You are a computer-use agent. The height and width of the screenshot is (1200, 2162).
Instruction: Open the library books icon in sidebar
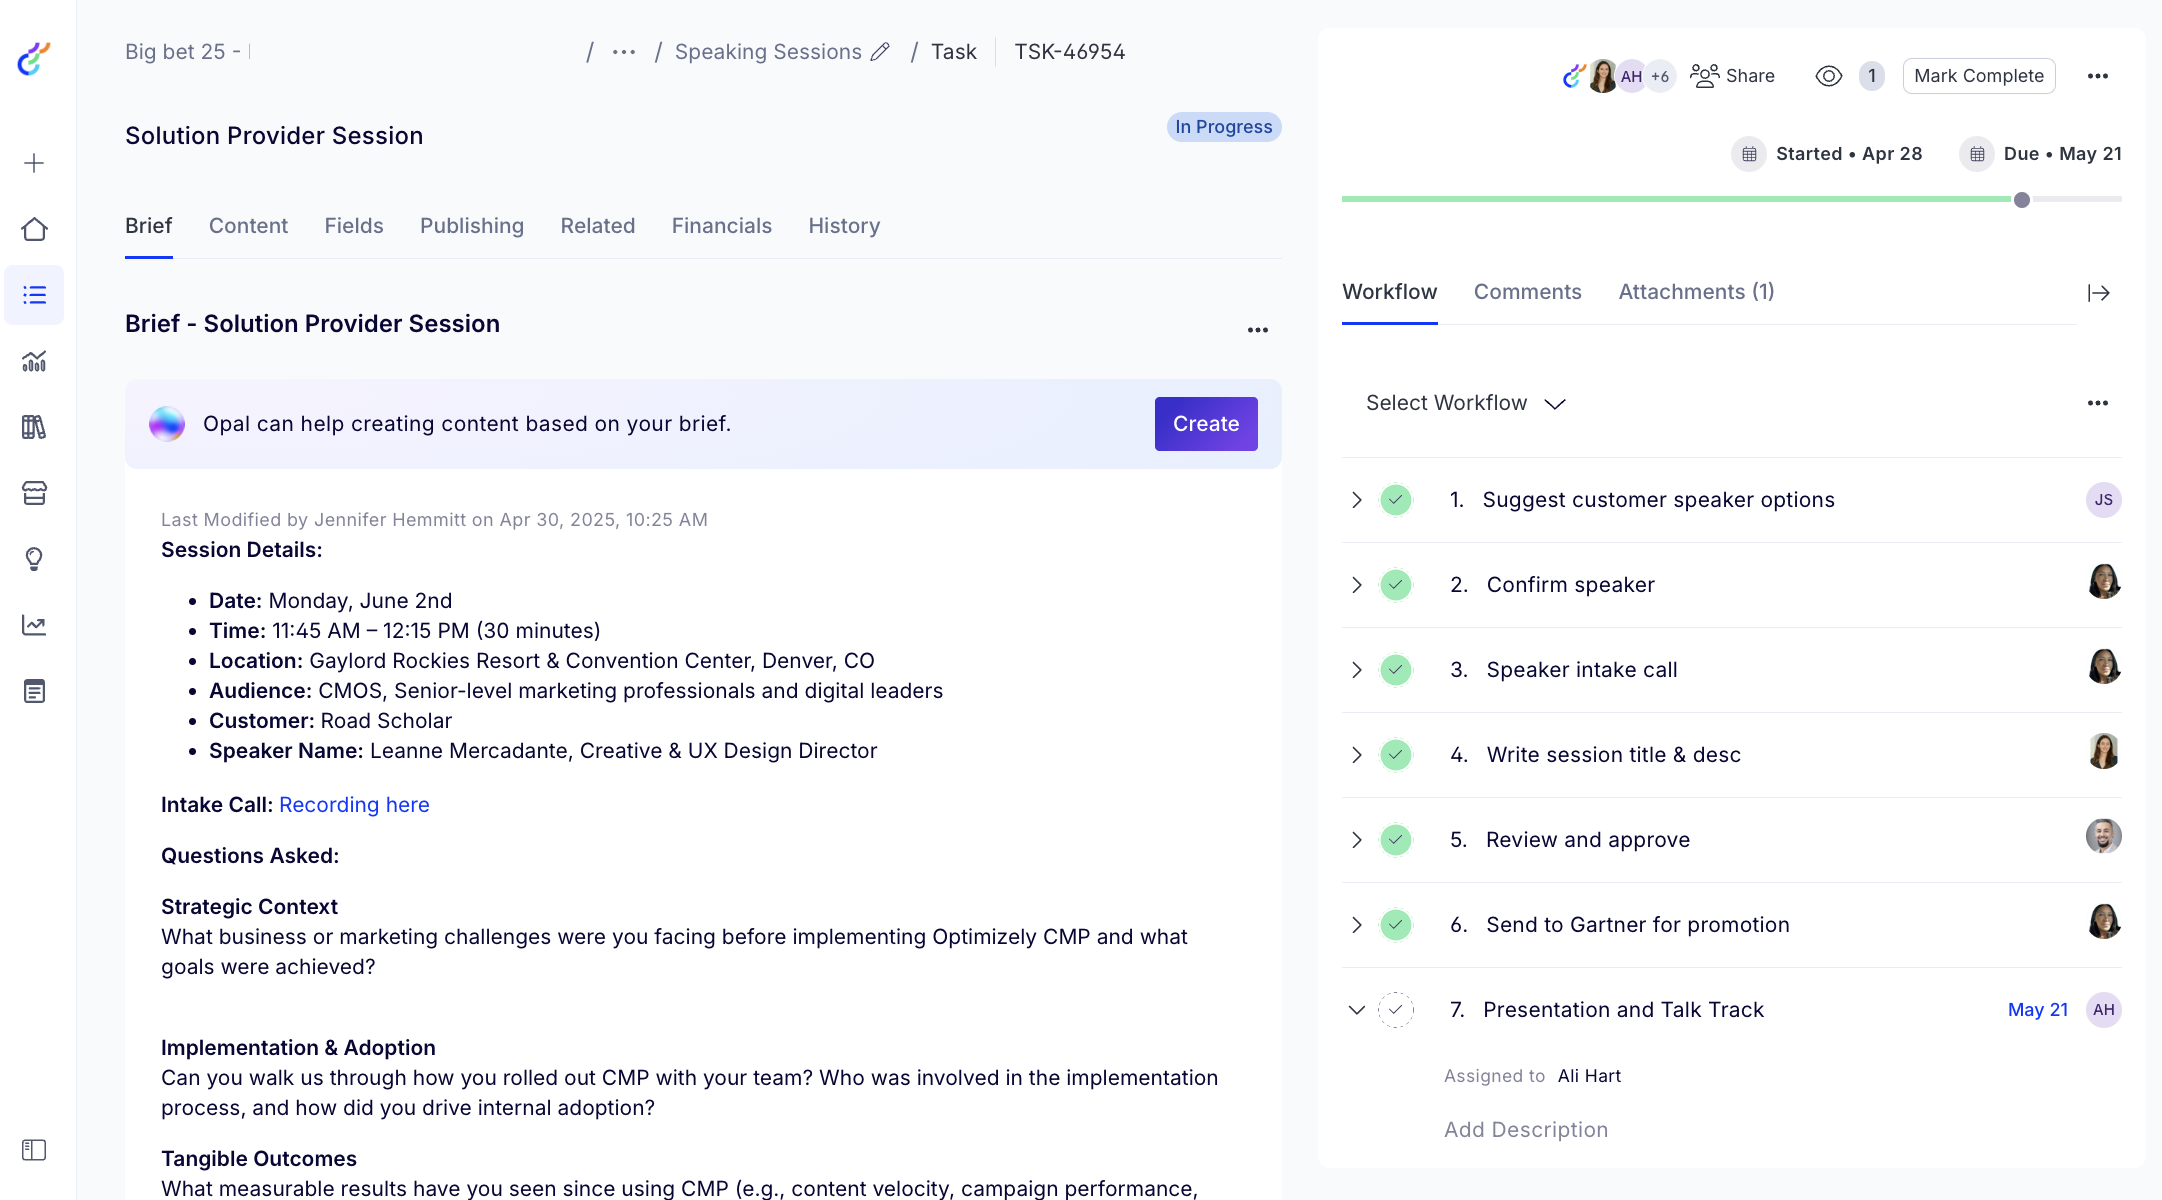pyautogui.click(x=34, y=427)
